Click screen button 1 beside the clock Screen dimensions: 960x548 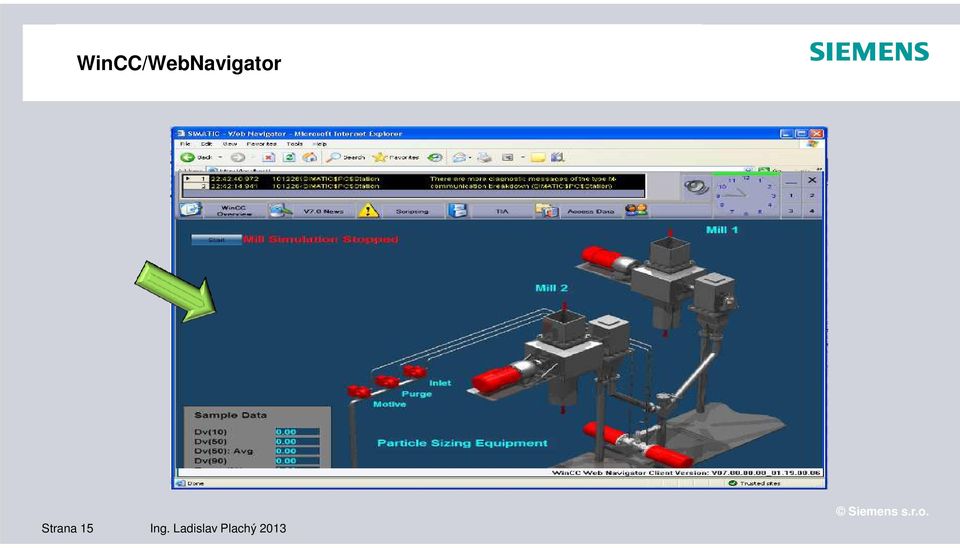[791, 195]
